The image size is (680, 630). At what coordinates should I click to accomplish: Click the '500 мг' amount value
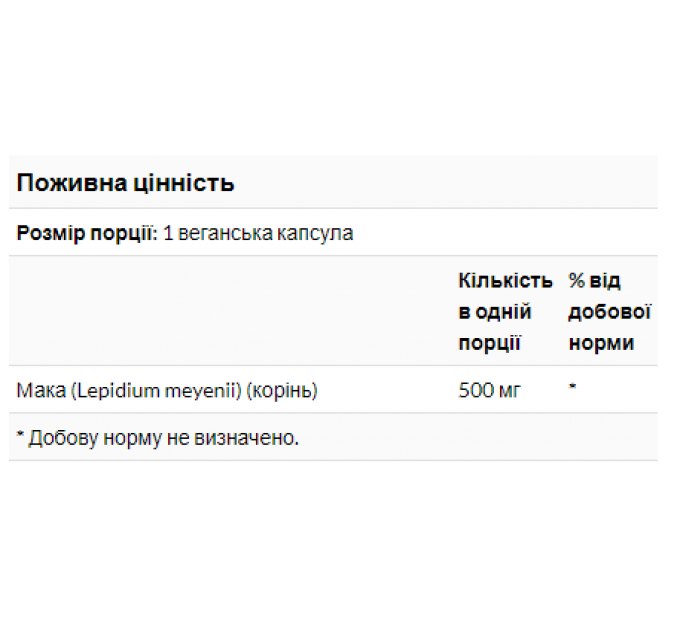[489, 390]
